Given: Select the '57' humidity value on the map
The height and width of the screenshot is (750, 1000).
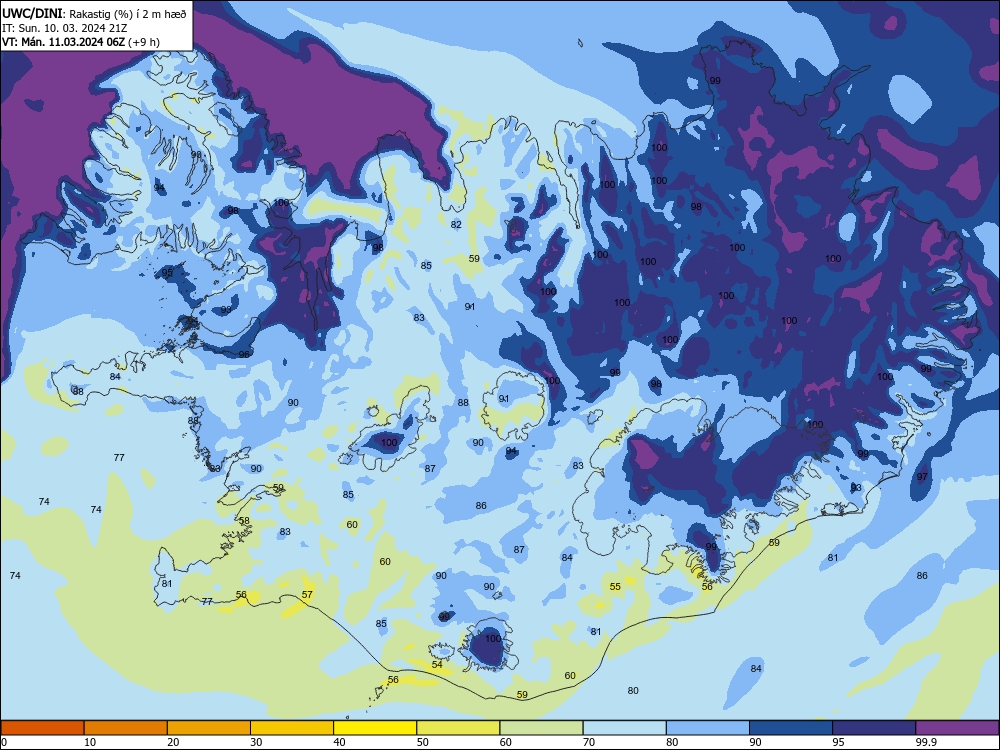Looking at the screenshot, I should click(307, 594).
